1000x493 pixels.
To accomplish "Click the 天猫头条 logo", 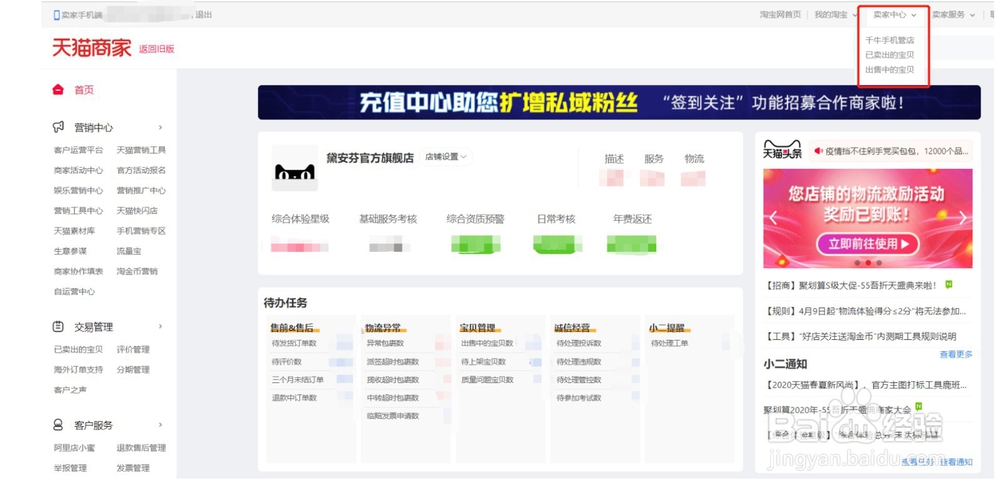I will (783, 149).
